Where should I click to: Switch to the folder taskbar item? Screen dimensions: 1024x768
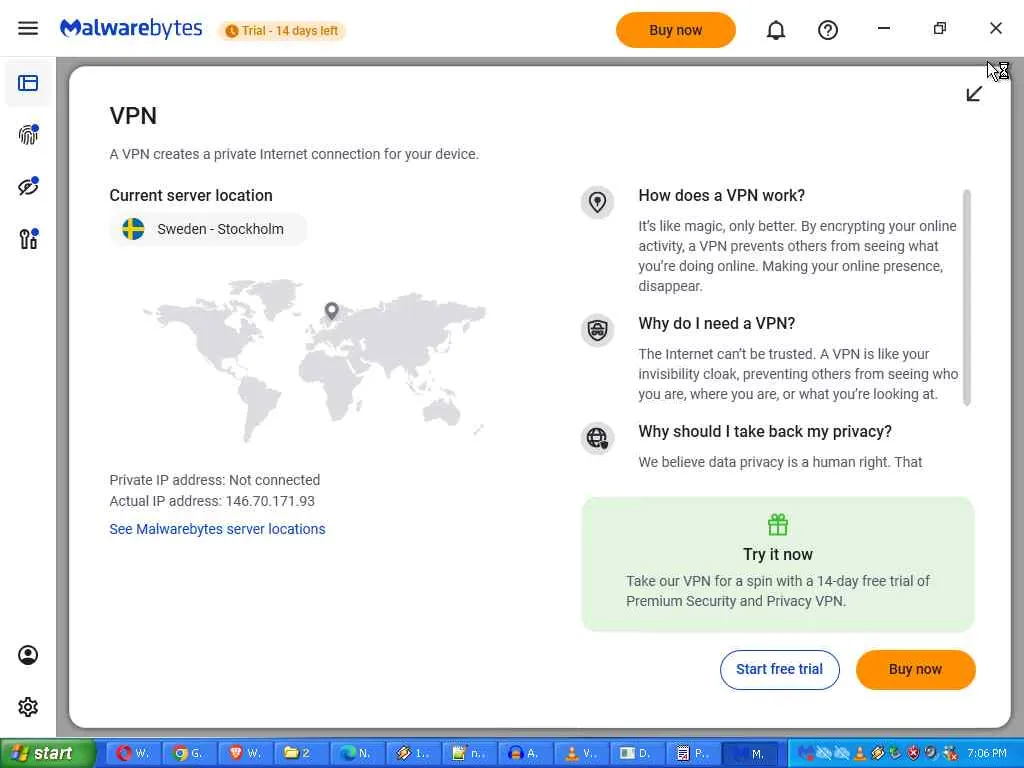(x=301, y=754)
